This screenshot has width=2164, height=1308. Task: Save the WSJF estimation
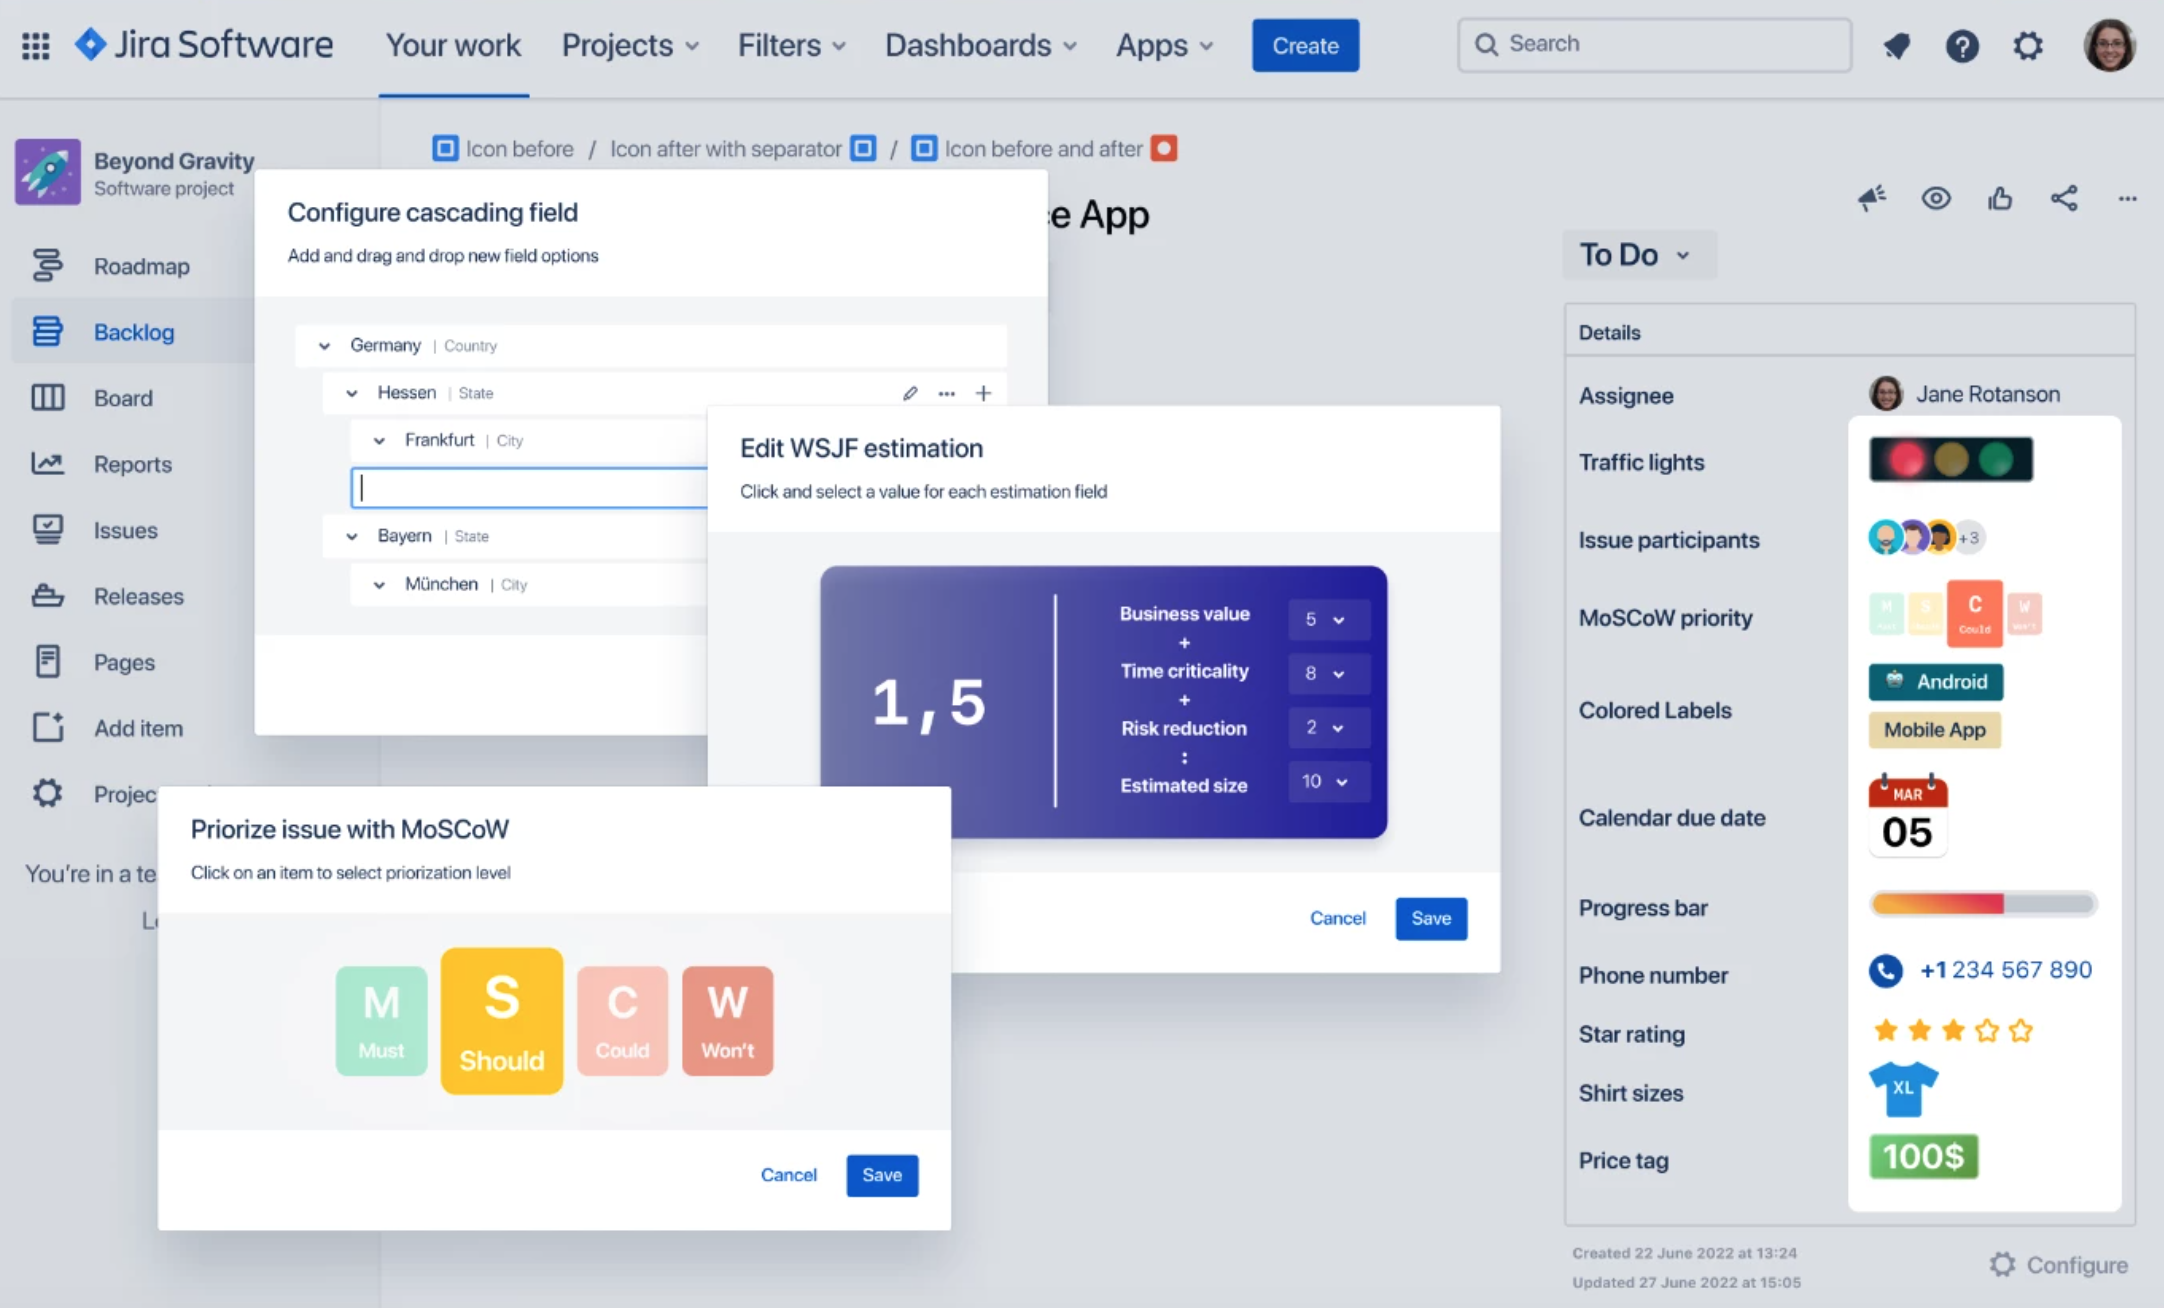(x=1431, y=918)
